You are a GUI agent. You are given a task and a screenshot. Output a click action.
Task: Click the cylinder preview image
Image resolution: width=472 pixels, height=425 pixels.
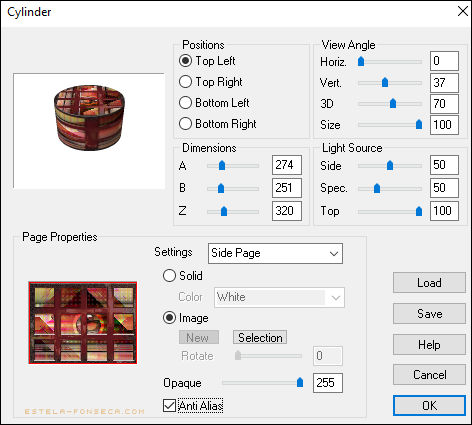pos(89,131)
